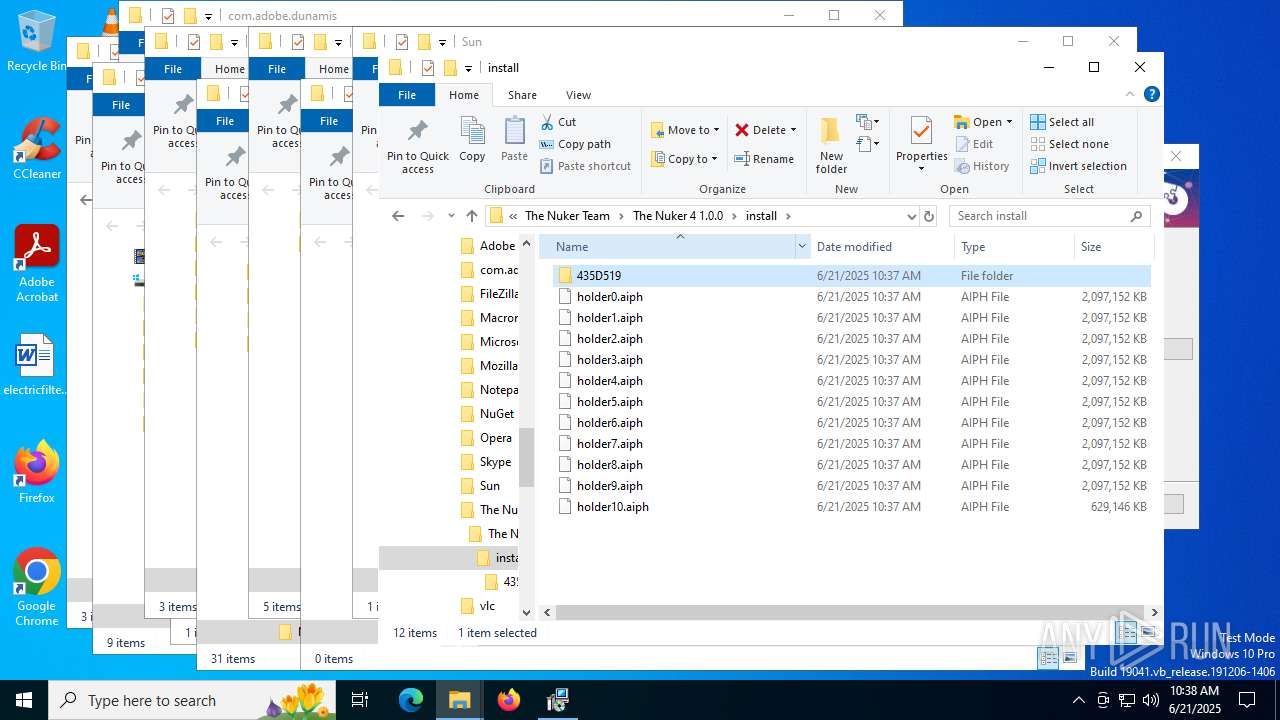
Task: Switch to Details view layout icon
Action: [1127, 632]
